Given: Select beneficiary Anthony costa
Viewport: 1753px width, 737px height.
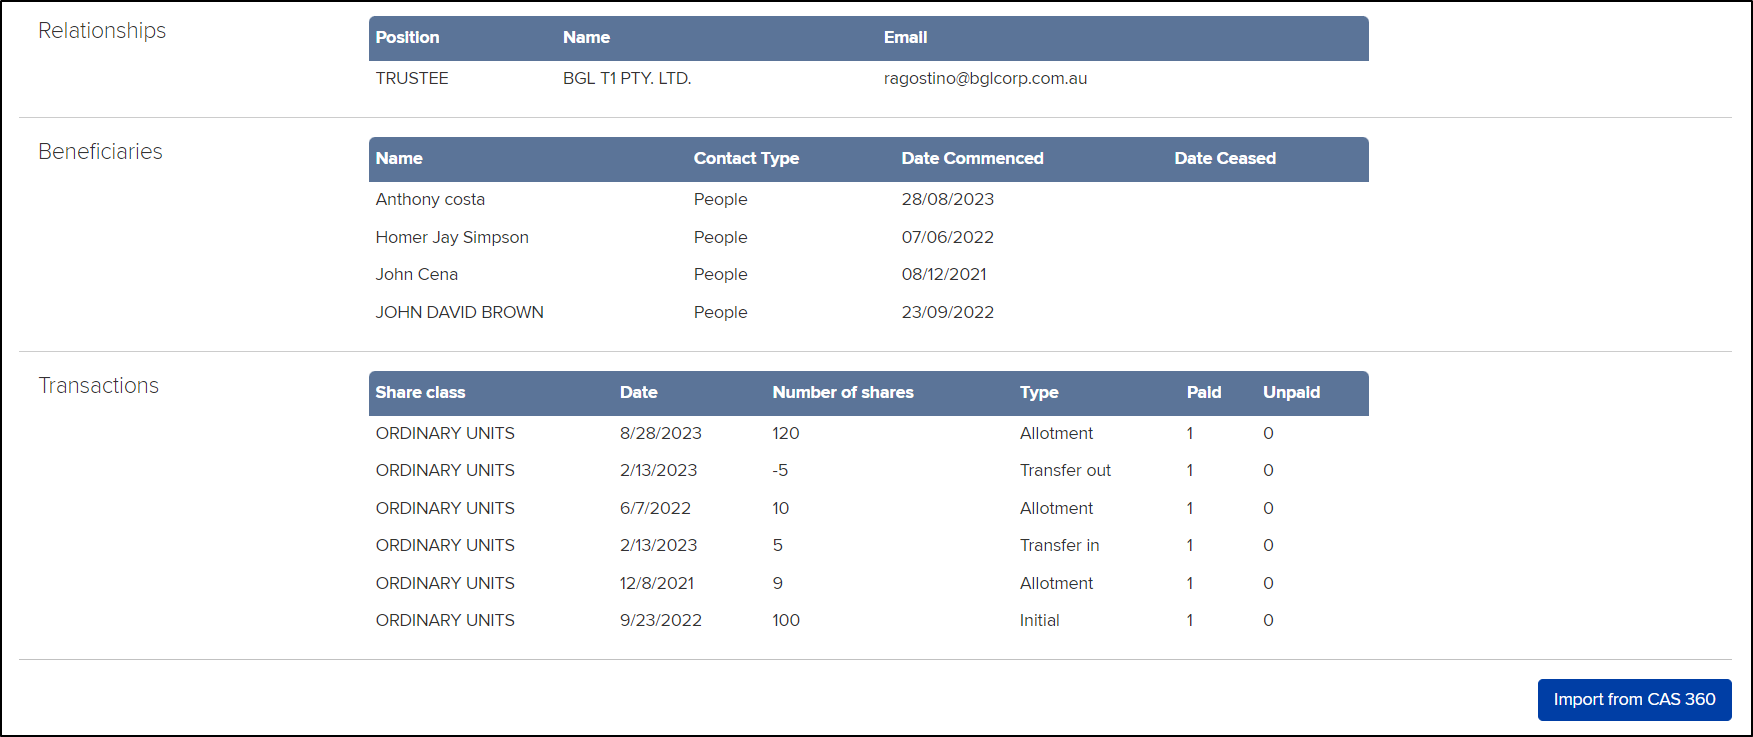Looking at the screenshot, I should pyautogui.click(x=430, y=199).
